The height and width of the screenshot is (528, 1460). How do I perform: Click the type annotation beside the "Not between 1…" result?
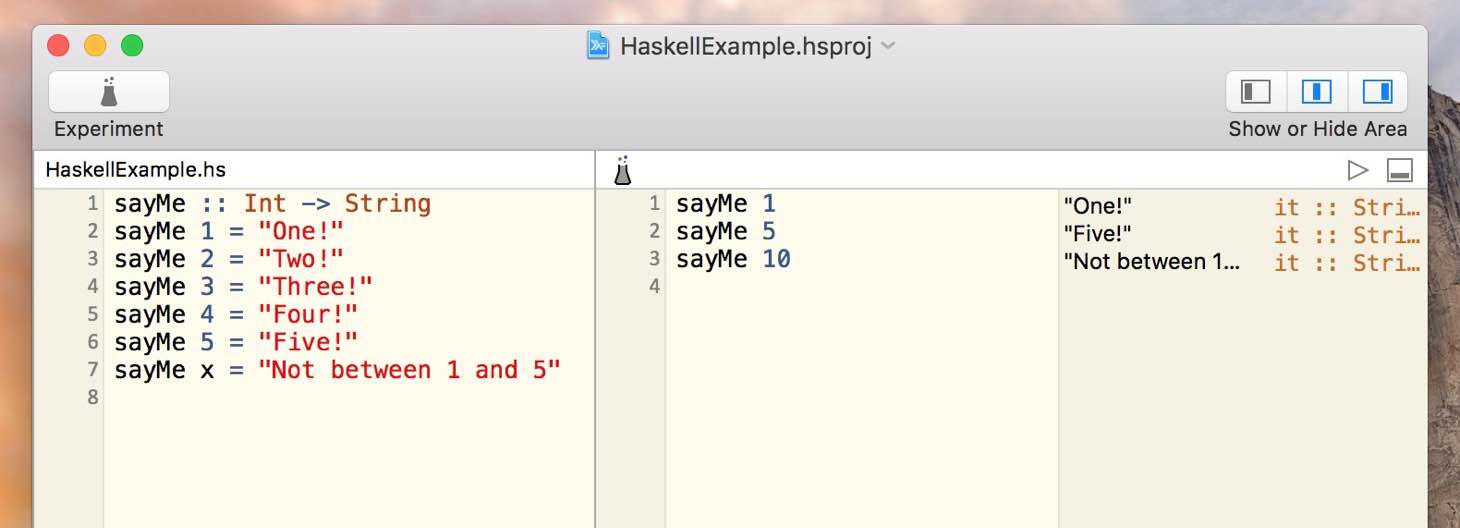1347,263
